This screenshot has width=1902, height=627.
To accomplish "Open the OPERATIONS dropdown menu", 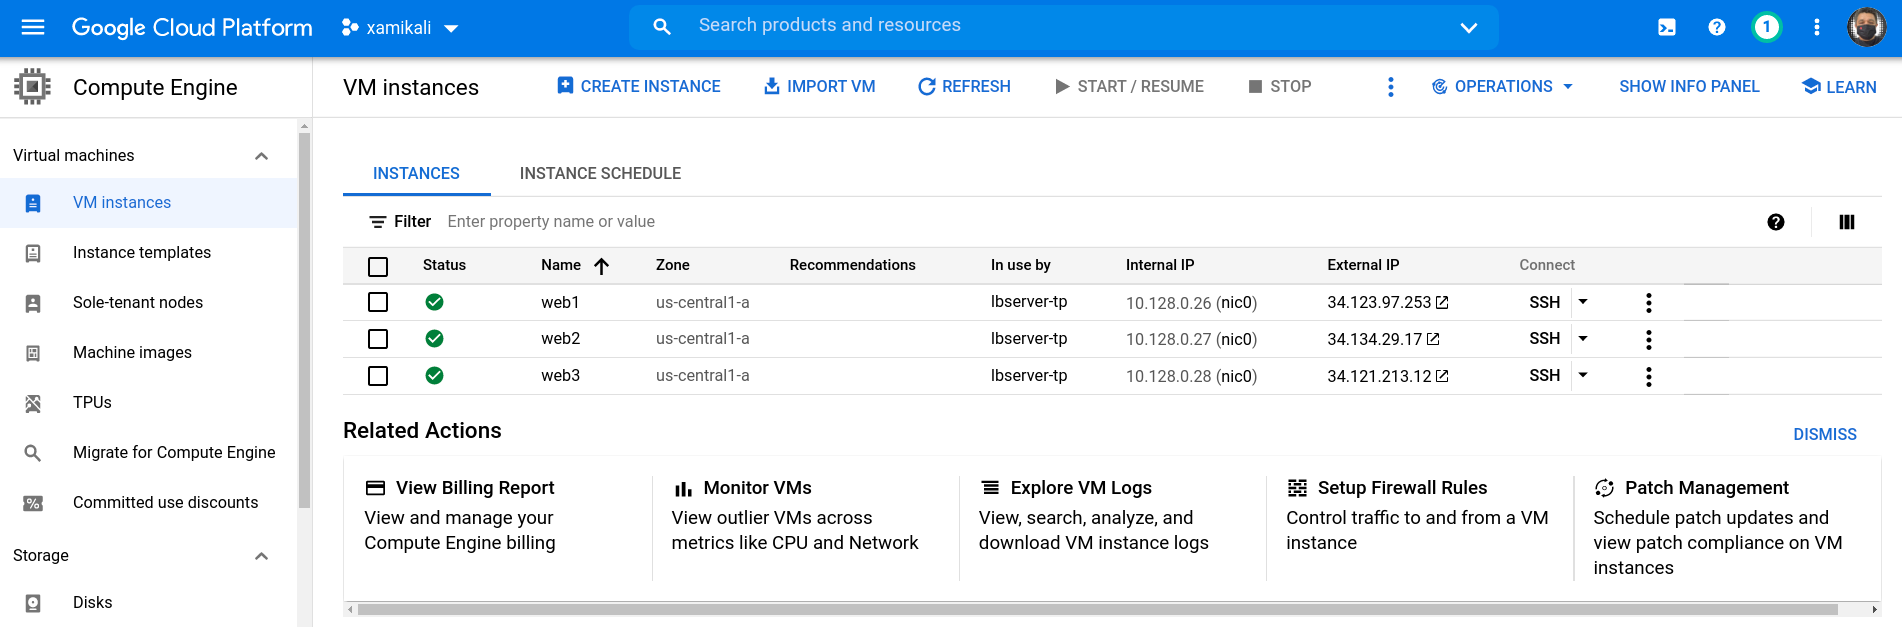I will point(1503,87).
